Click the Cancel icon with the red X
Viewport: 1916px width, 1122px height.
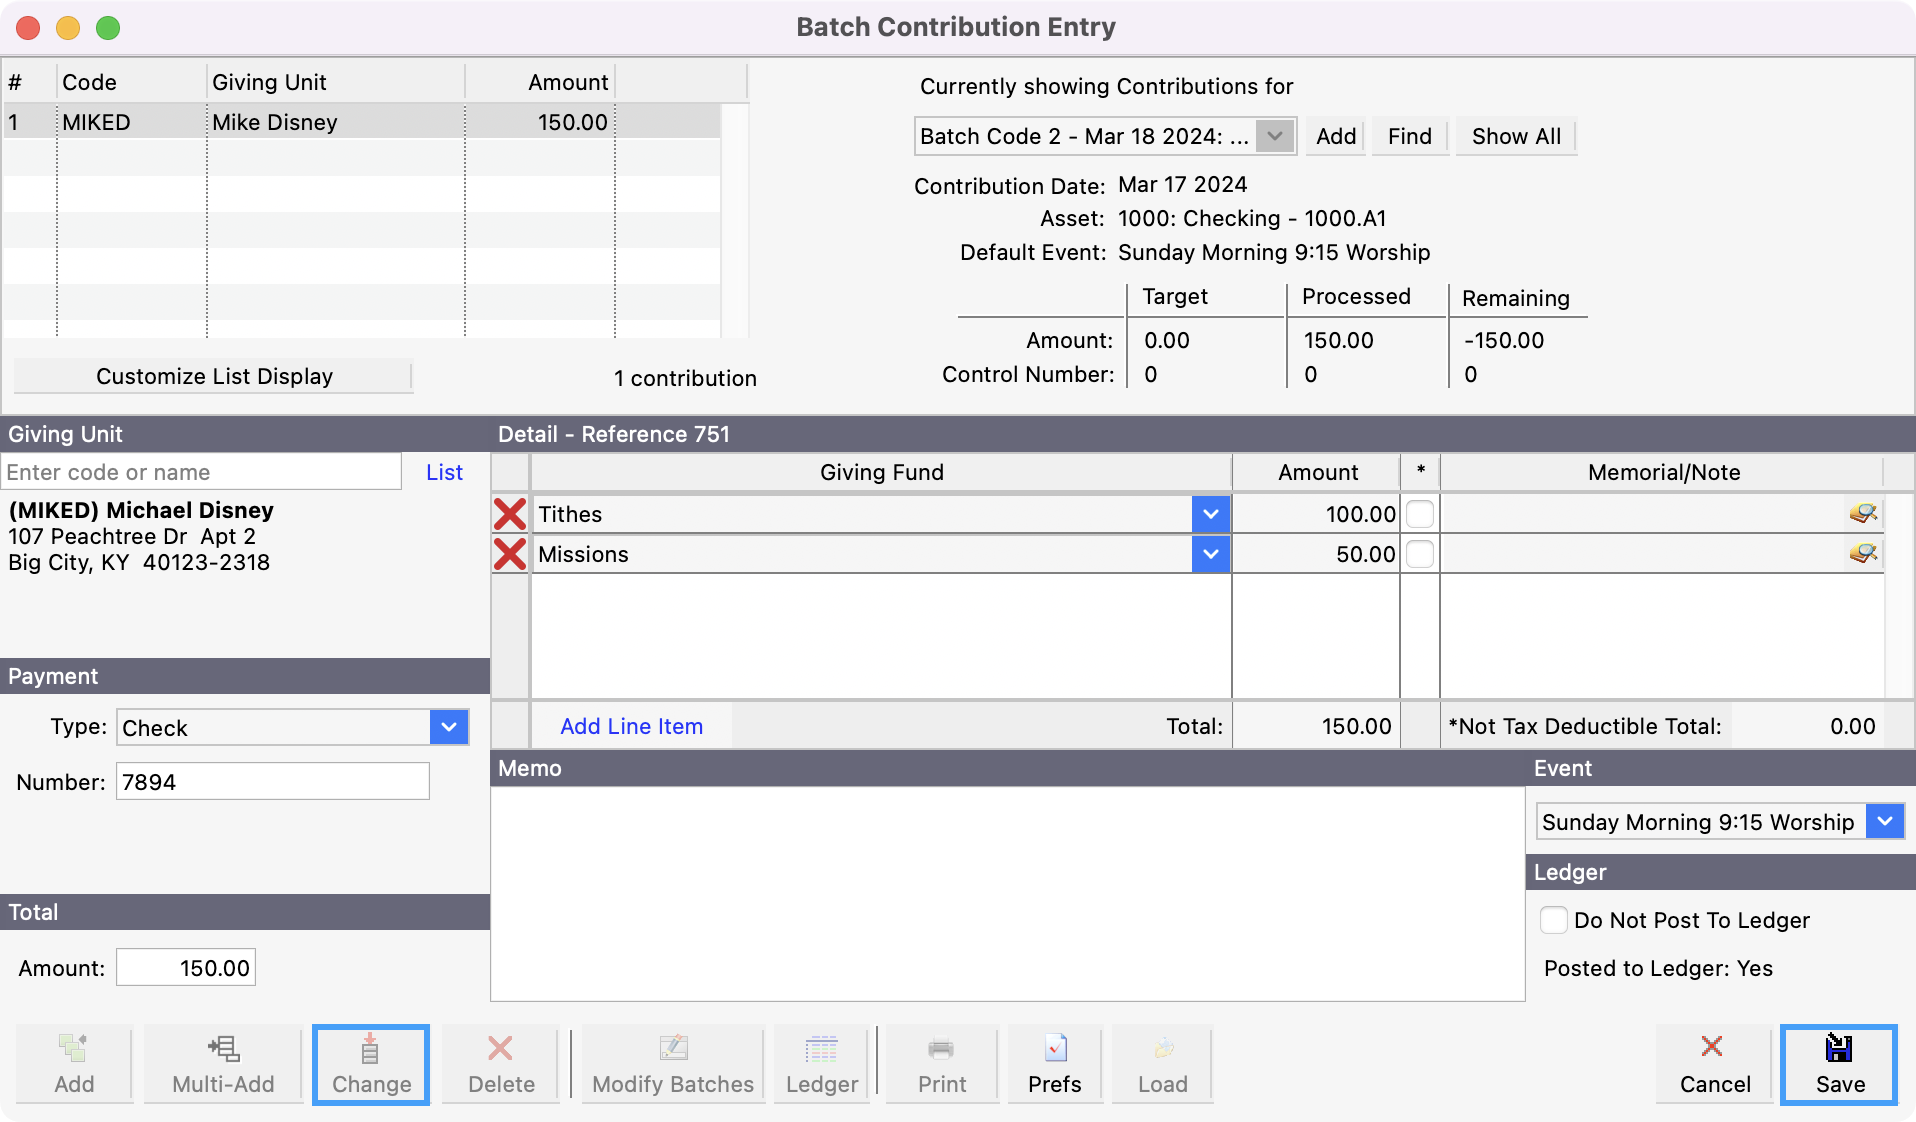tap(1712, 1063)
